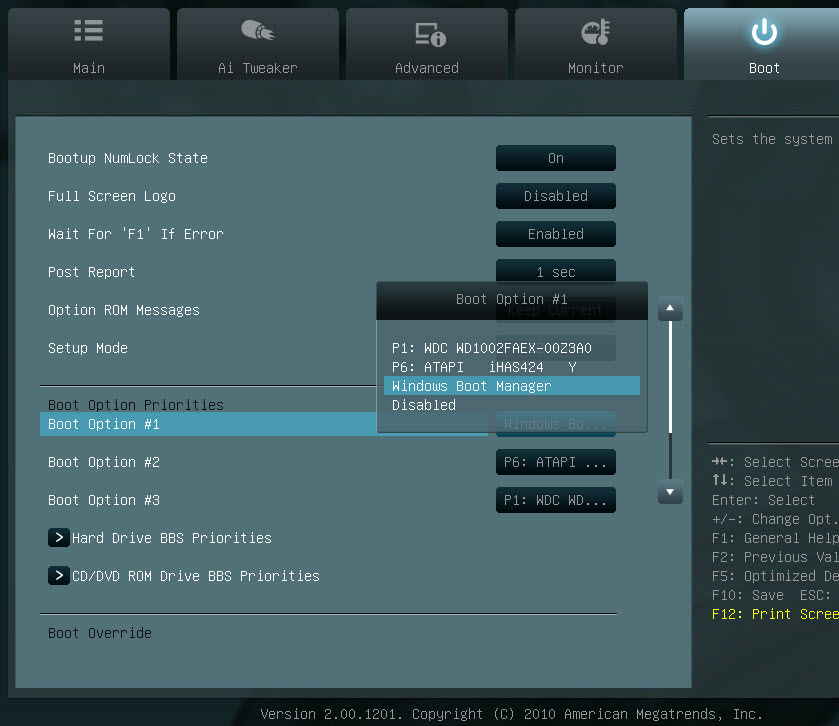Click the Setup Mode value field
Screen dimensions: 839x726
click(x=556, y=348)
